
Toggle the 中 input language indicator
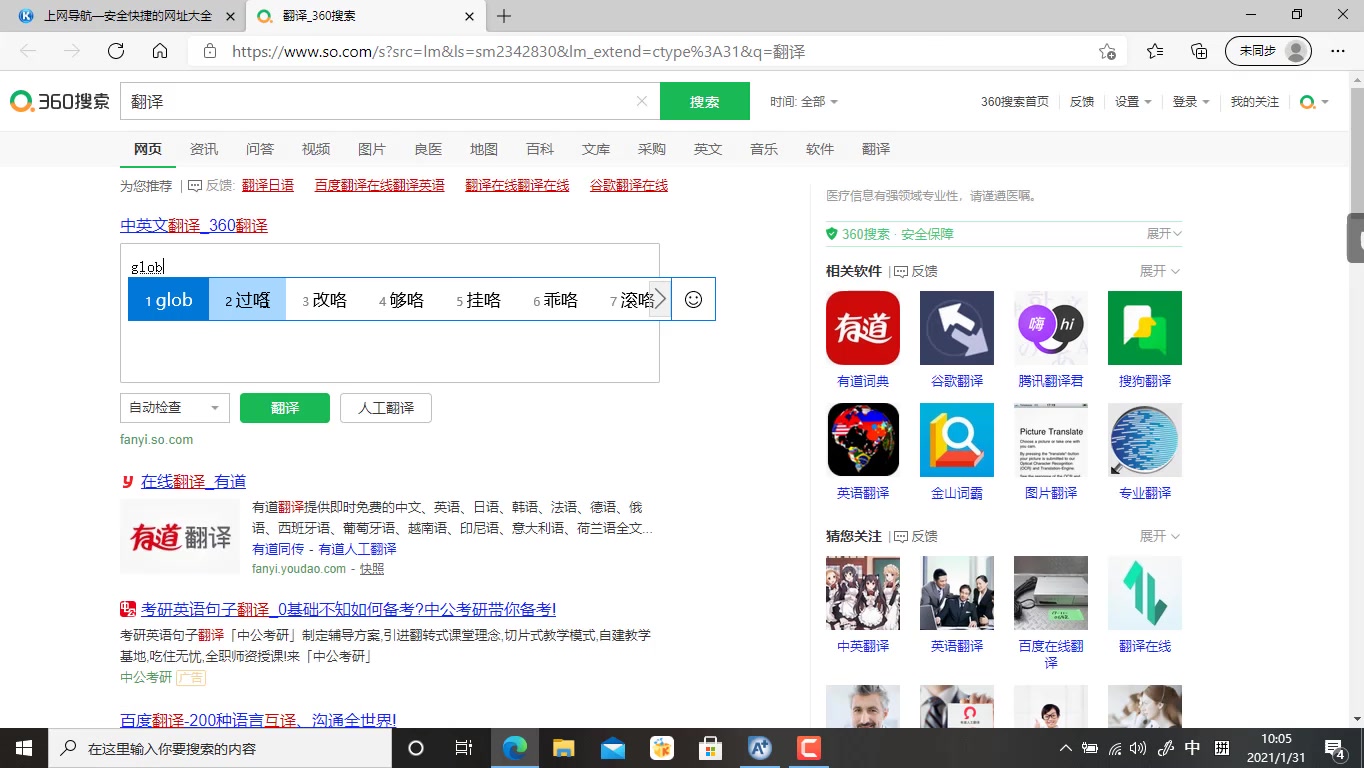pyautogui.click(x=1192, y=748)
